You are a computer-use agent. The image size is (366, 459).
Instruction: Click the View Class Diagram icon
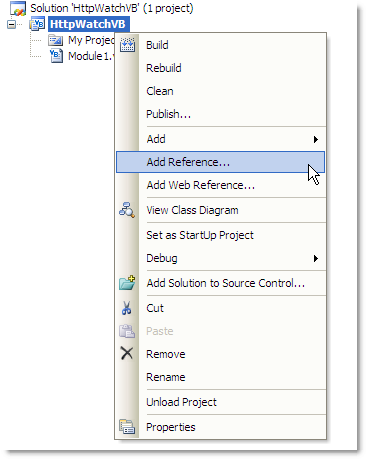point(127,210)
